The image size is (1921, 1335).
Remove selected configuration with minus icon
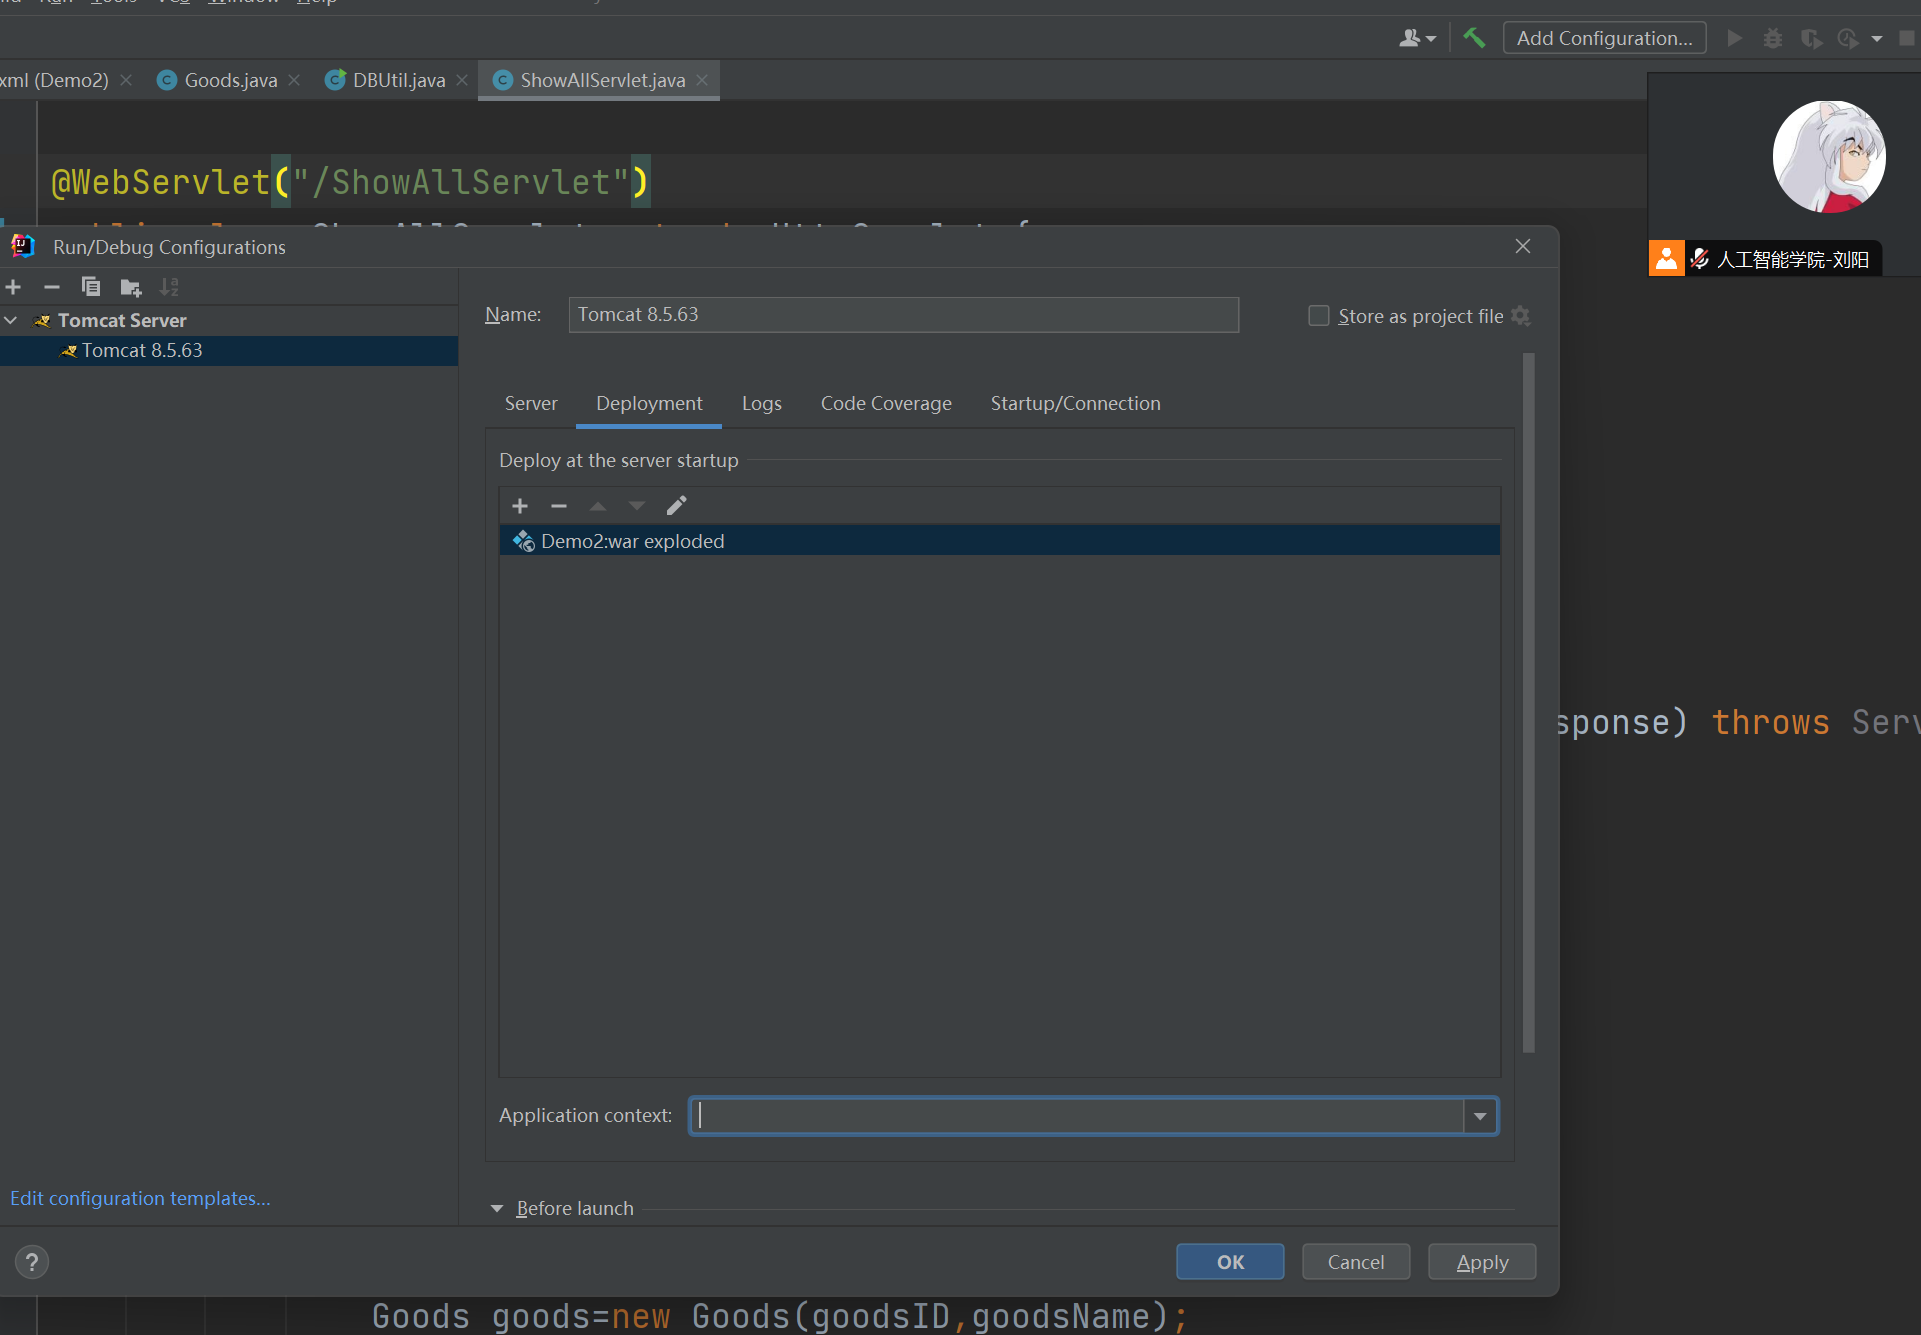52,288
